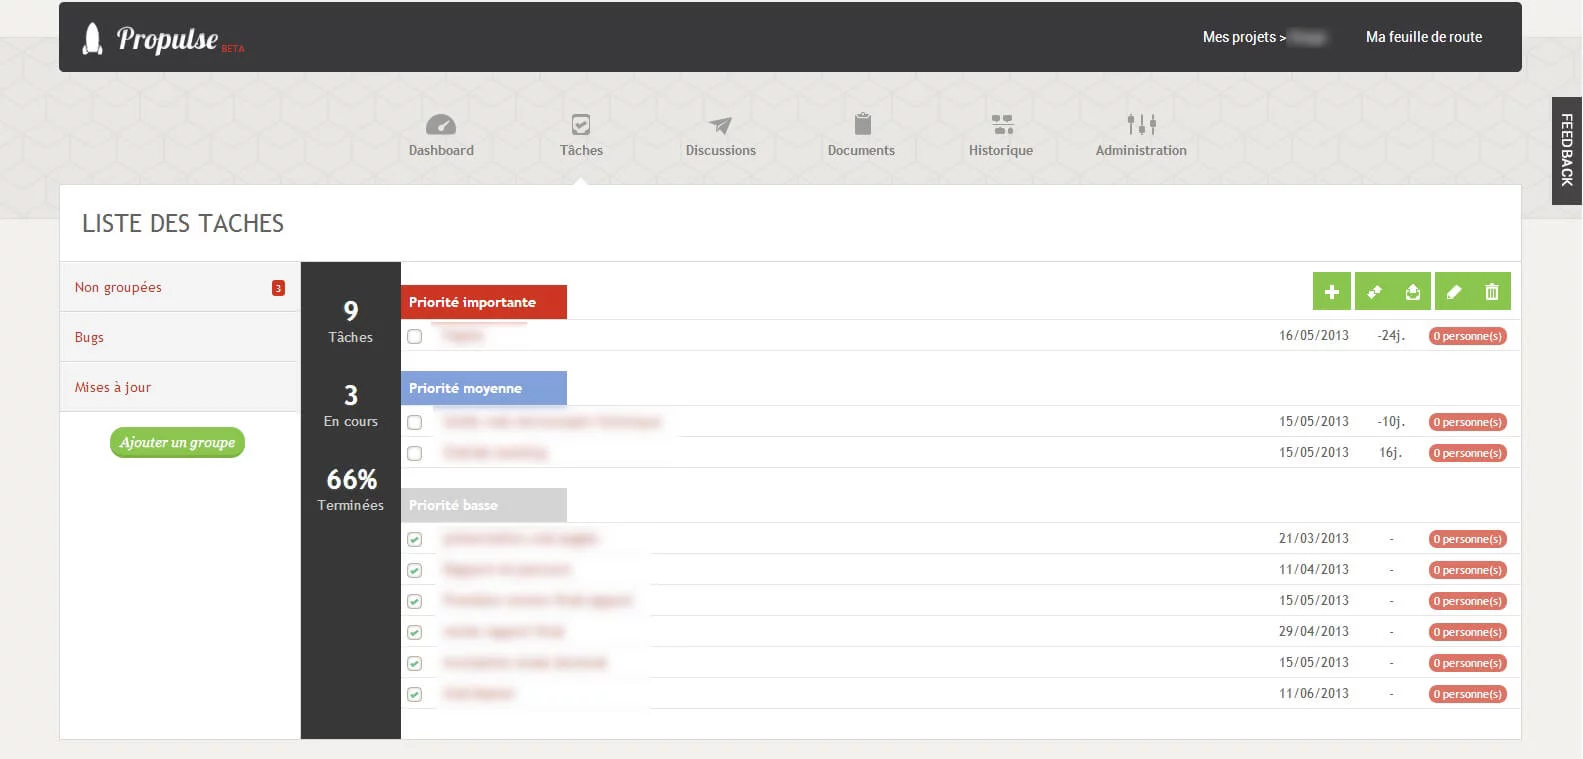Open Ma feuille de route

tap(1424, 37)
